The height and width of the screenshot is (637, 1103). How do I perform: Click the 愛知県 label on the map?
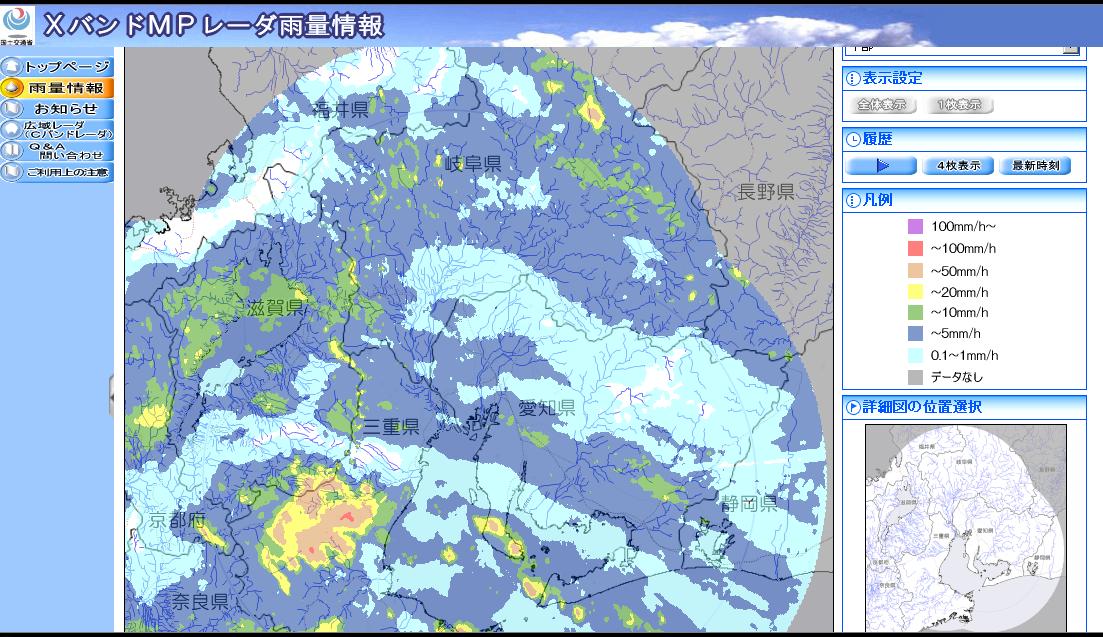(547, 408)
